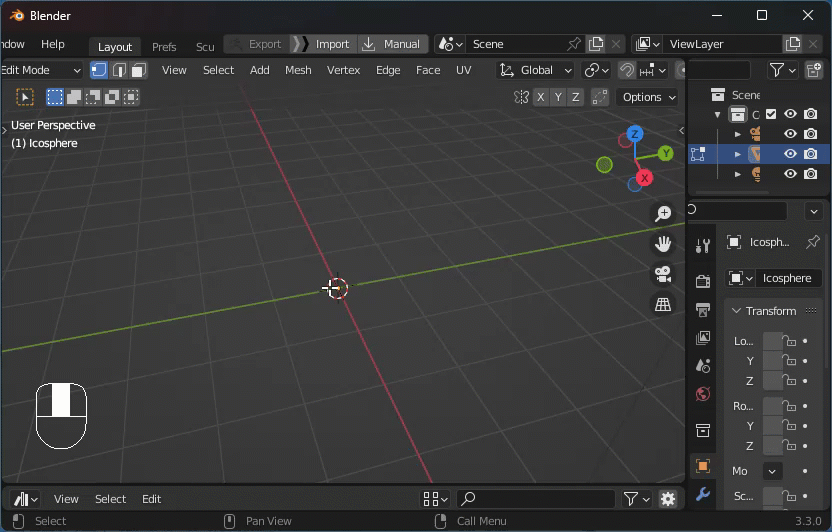This screenshot has width=832, height=532.
Task: Click the Import button
Action: coord(332,44)
